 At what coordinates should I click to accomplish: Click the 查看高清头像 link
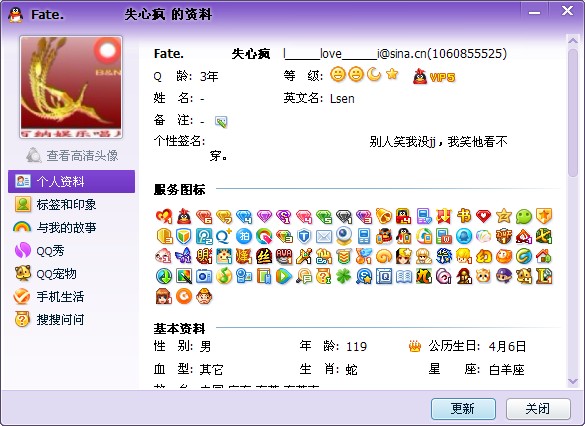coord(72,155)
